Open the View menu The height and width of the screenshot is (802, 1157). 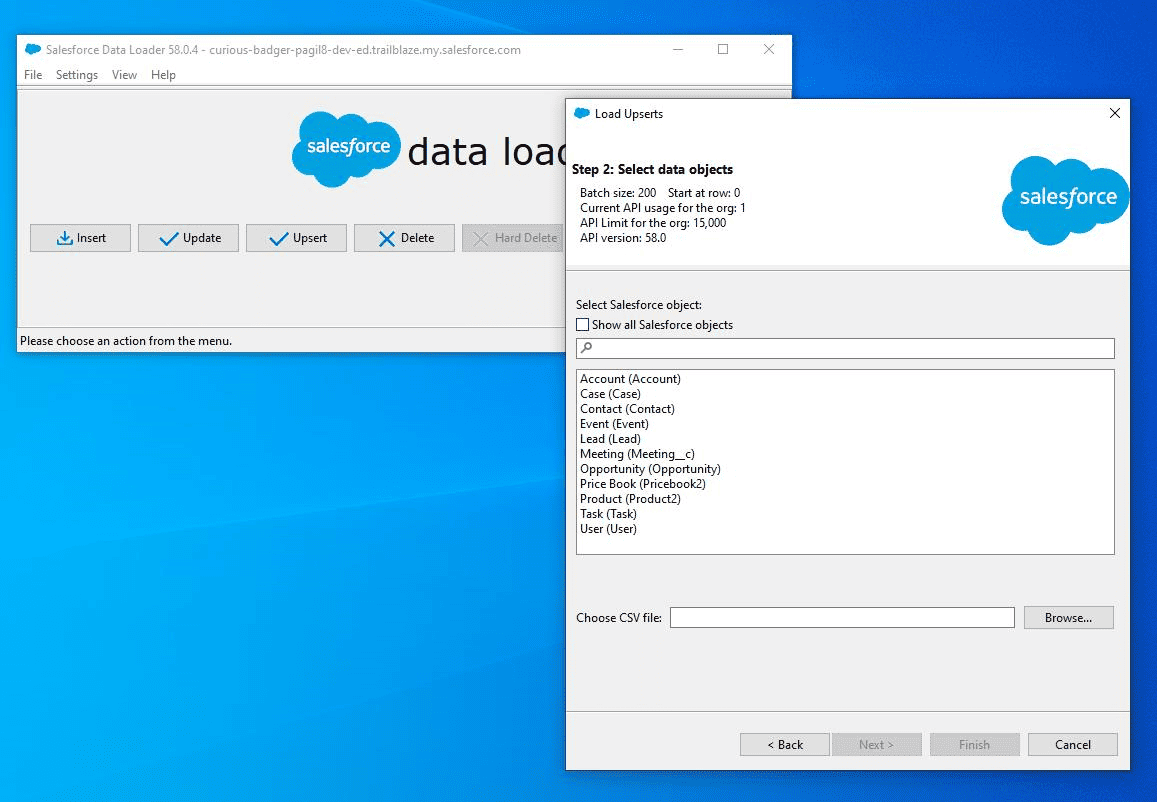[123, 75]
